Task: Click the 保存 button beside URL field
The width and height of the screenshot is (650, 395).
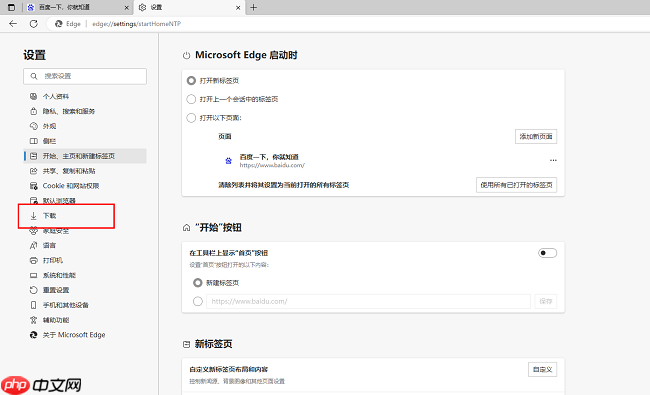Action: point(546,301)
